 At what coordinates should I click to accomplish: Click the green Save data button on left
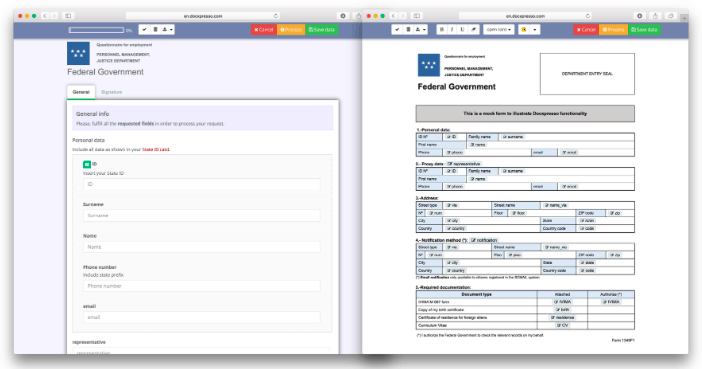coord(321,30)
